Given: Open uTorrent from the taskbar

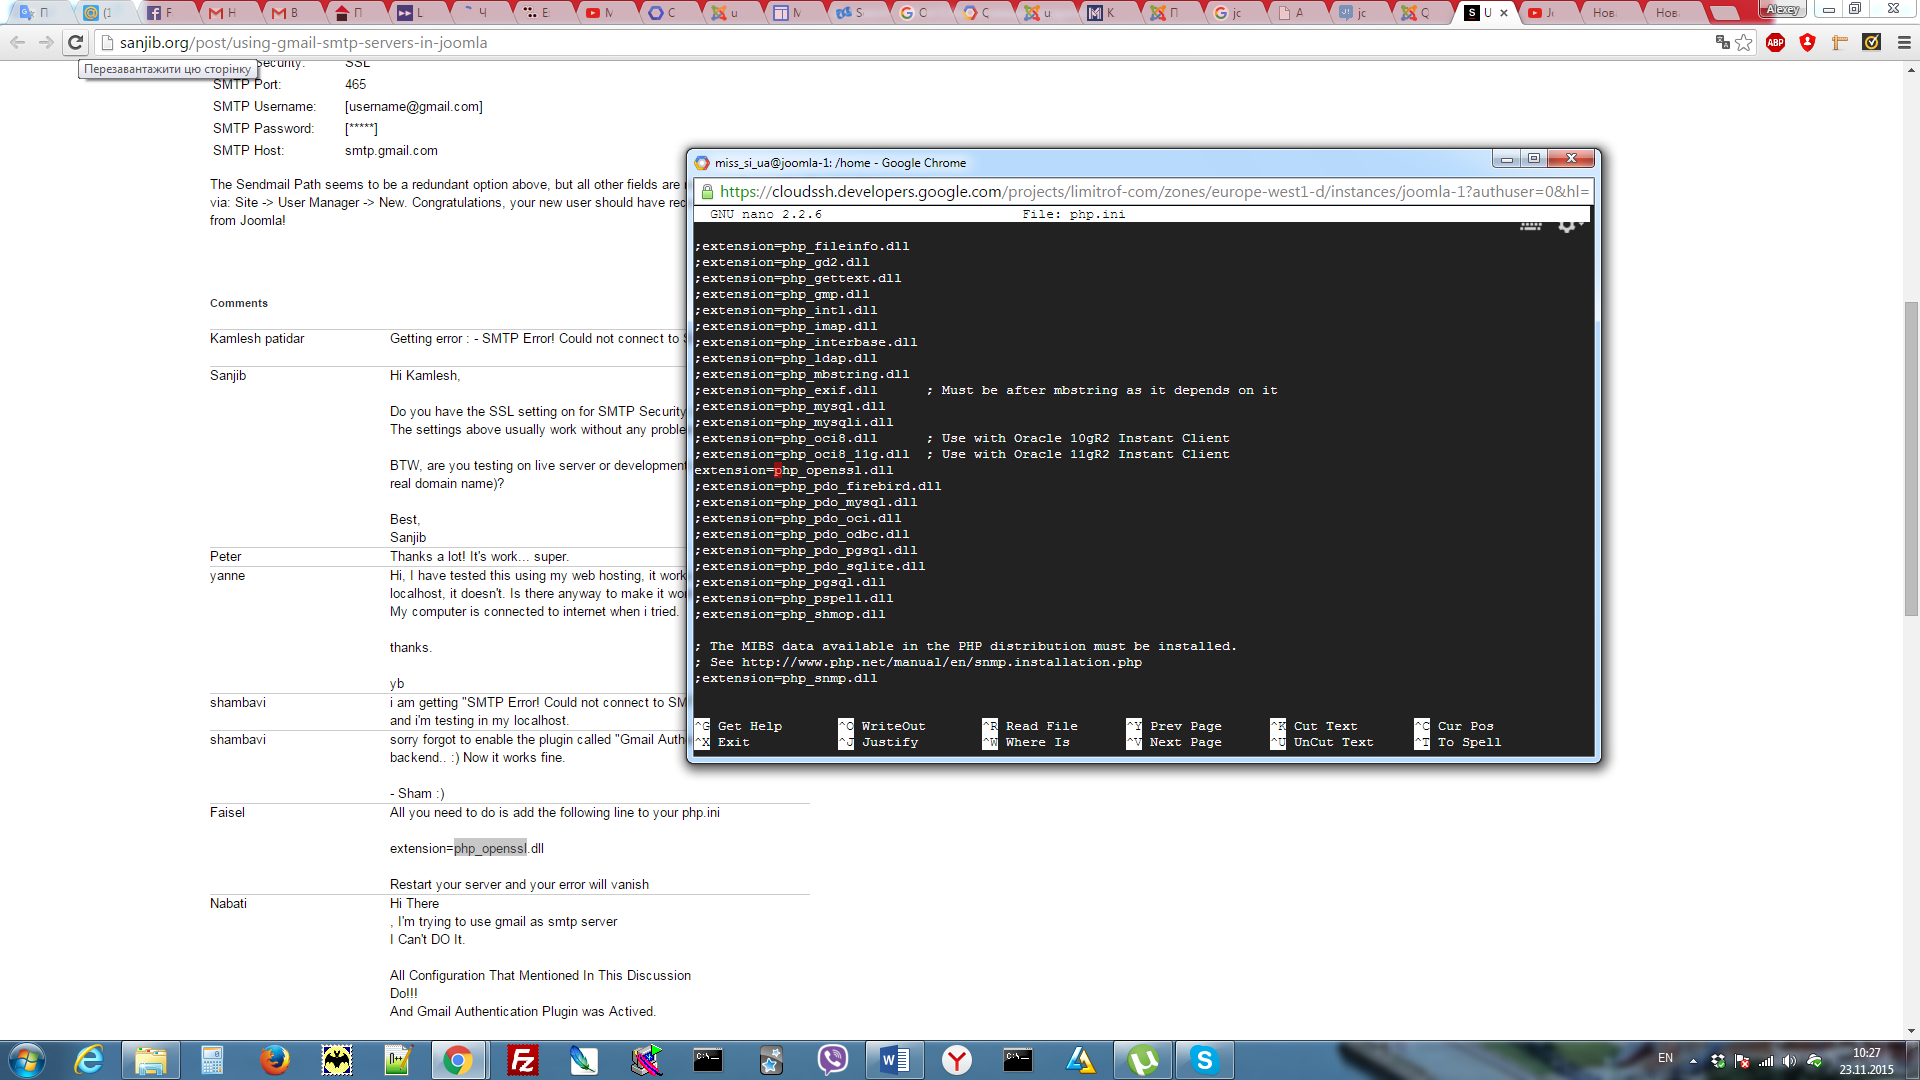Looking at the screenshot, I should click(x=1143, y=1060).
